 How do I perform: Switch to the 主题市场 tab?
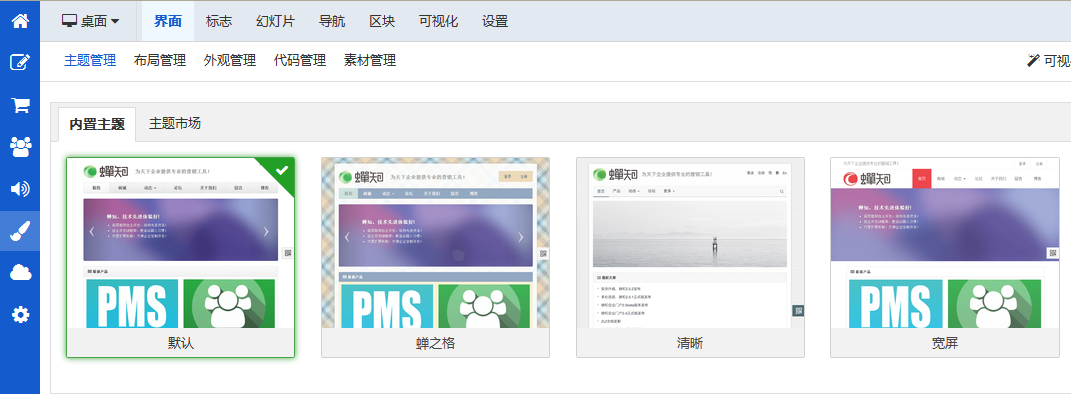point(175,124)
